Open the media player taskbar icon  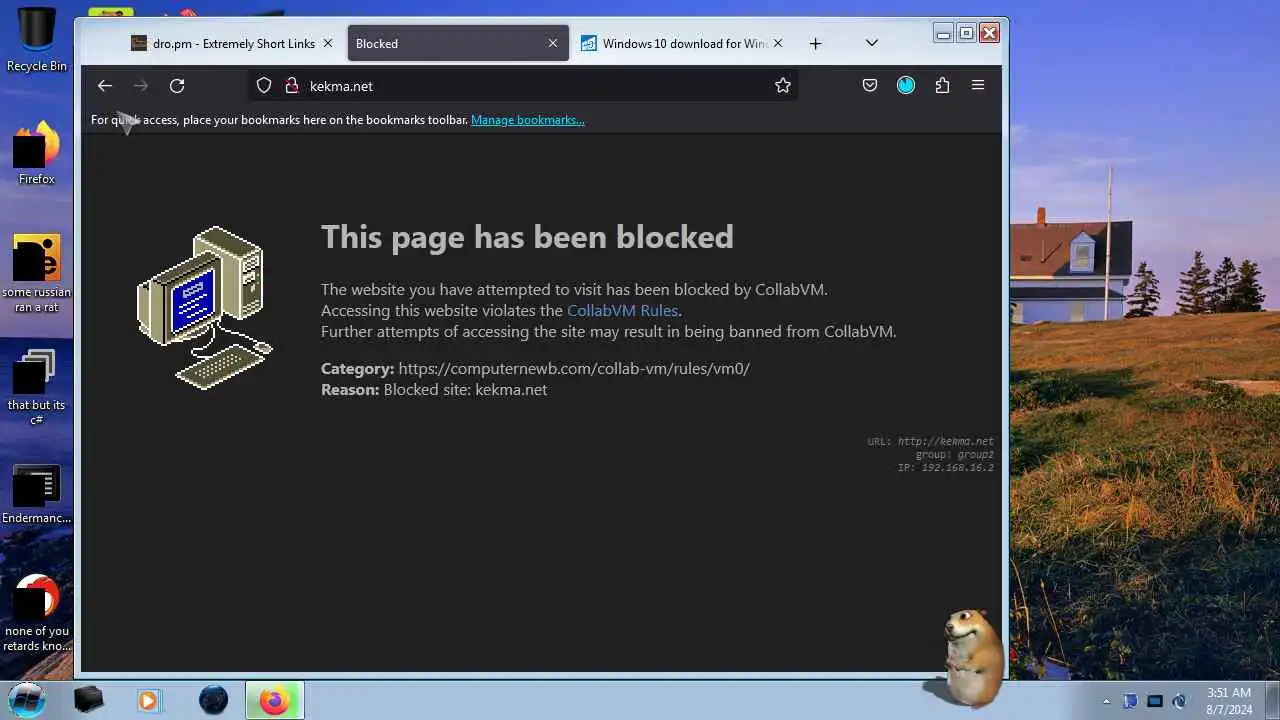(x=148, y=700)
